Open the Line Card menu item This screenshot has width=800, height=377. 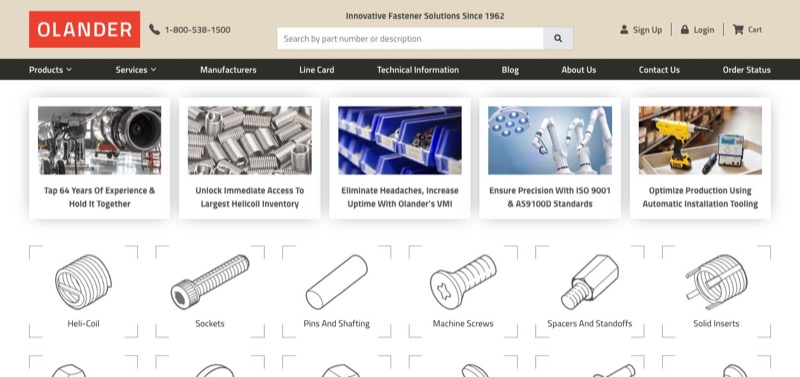(x=316, y=70)
